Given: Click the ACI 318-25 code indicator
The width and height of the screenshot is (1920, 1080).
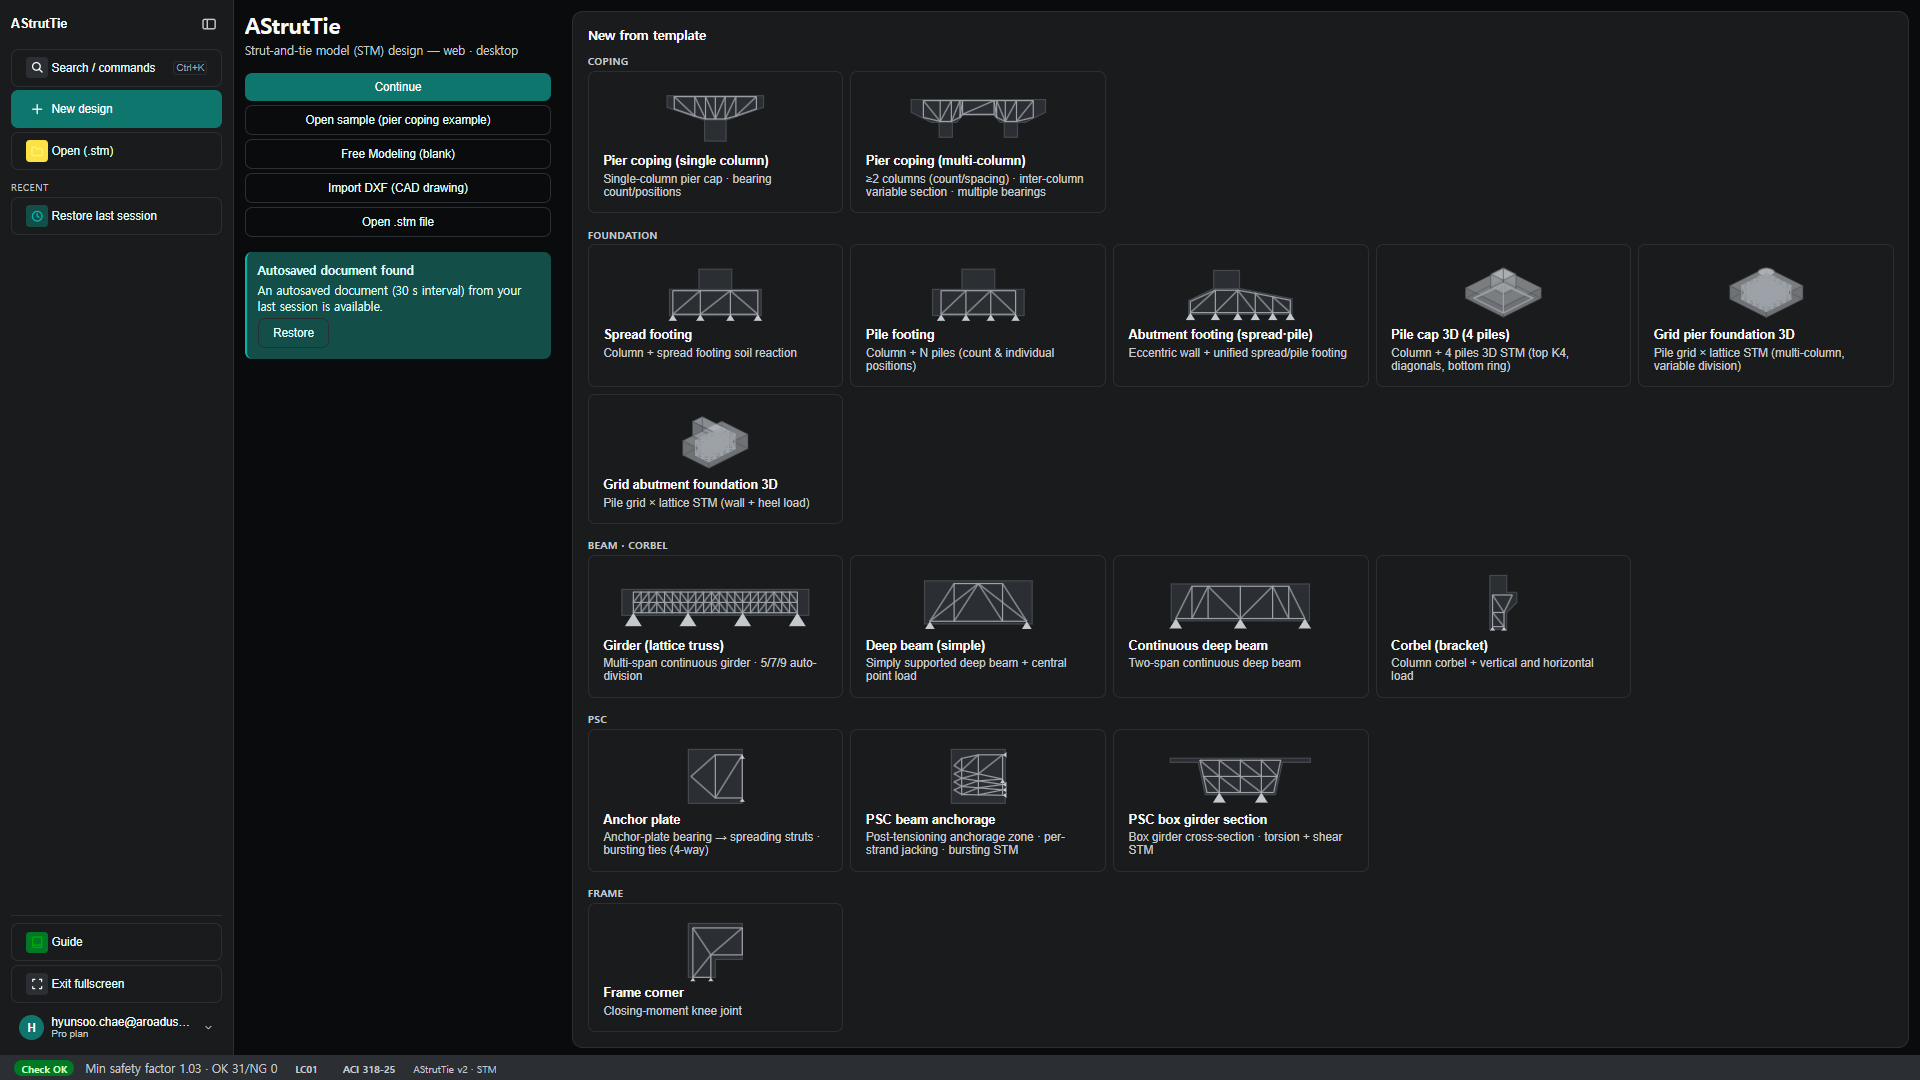Looking at the screenshot, I should (369, 1069).
